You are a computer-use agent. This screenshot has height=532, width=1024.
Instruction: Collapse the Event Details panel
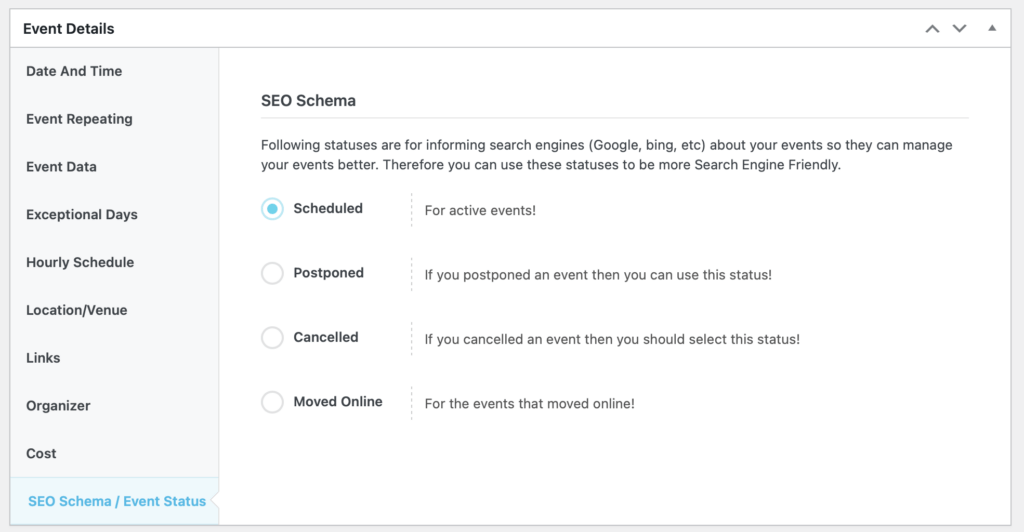[x=992, y=29]
